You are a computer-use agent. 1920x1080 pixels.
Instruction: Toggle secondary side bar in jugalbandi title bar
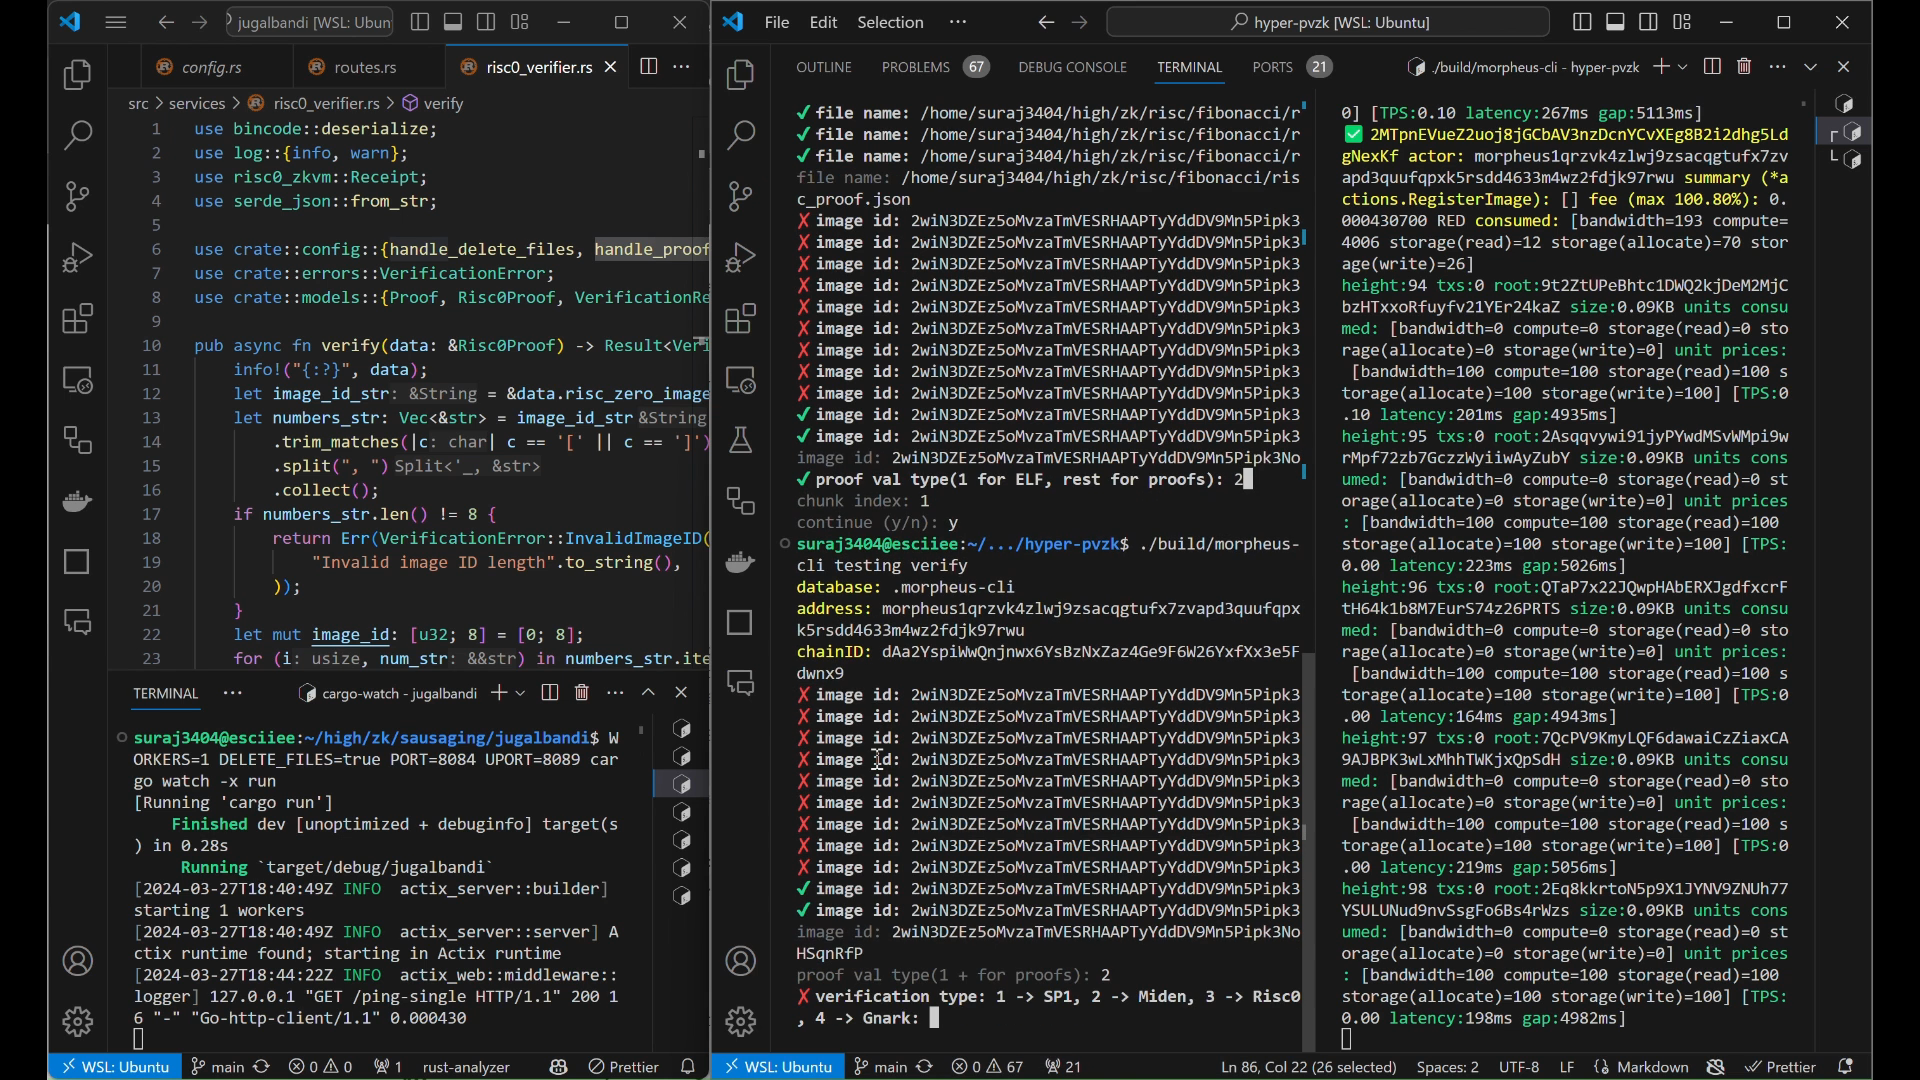[x=486, y=22]
